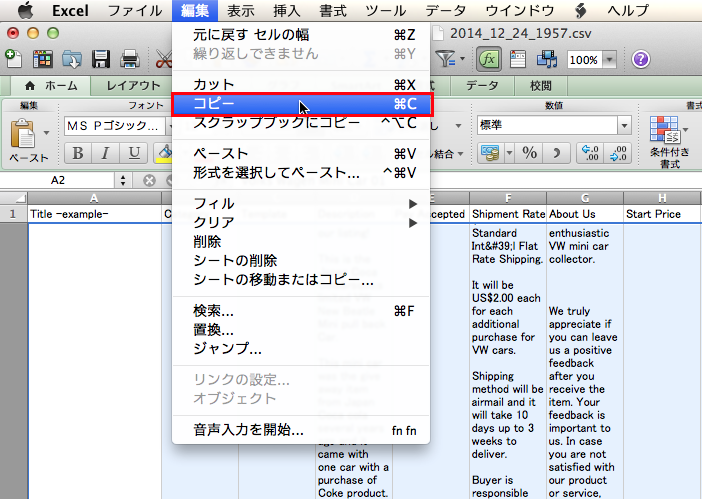The image size is (702, 499).
Task: Toggle the fx formula builder button
Action: (489, 59)
